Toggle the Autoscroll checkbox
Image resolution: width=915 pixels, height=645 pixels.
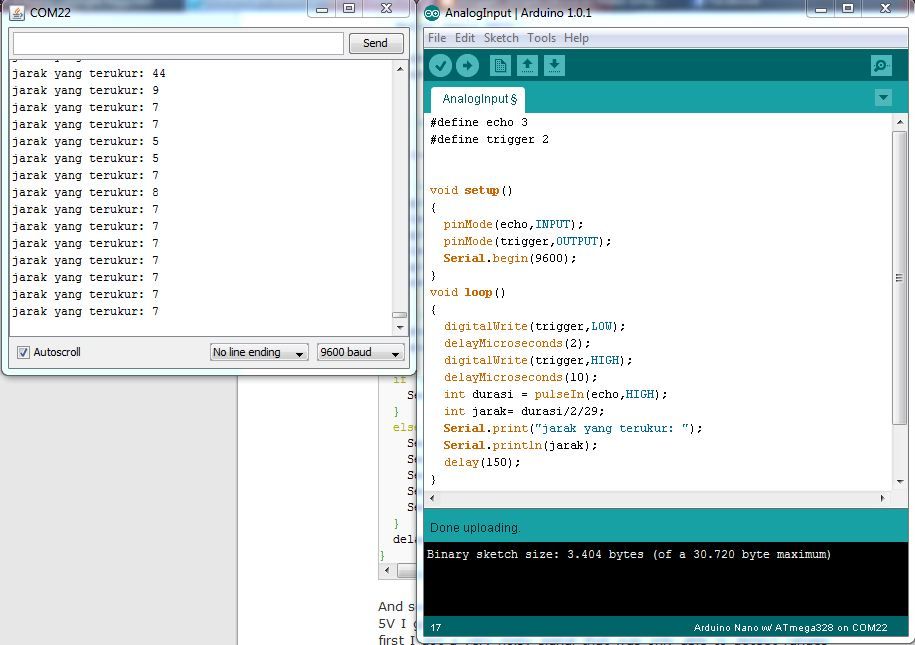(24, 352)
